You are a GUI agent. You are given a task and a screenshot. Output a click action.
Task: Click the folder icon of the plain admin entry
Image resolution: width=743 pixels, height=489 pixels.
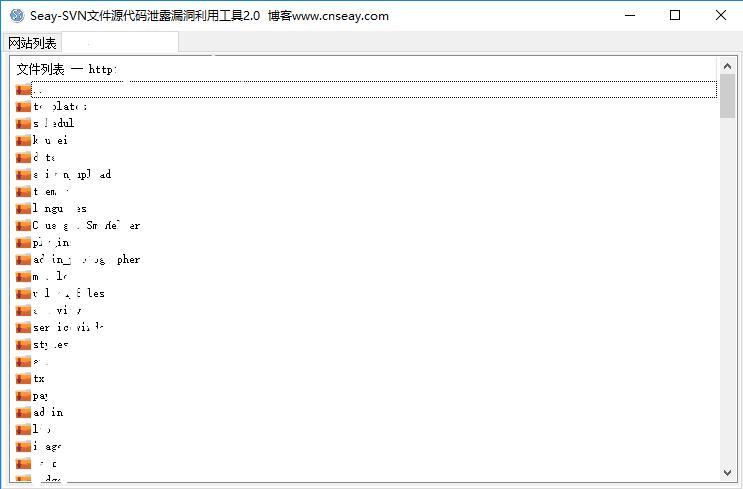[23, 413]
